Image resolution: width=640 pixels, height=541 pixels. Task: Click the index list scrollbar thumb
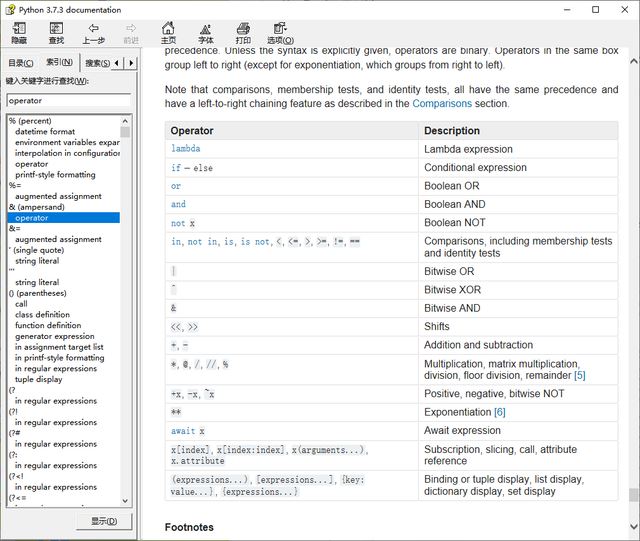[x=125, y=132]
